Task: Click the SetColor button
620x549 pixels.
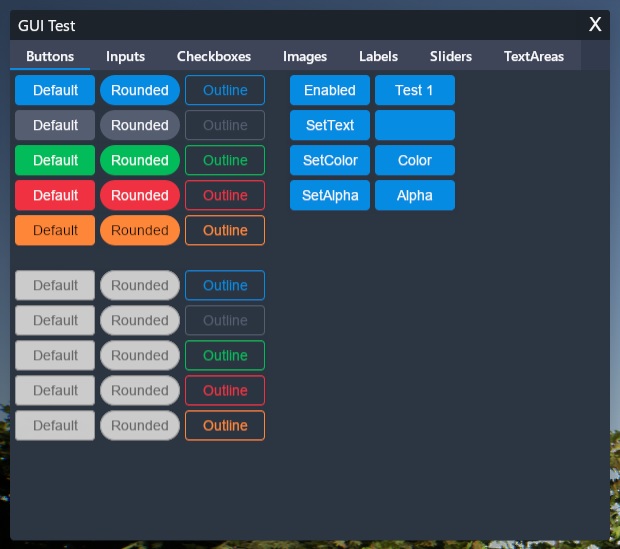Action: pyautogui.click(x=330, y=160)
